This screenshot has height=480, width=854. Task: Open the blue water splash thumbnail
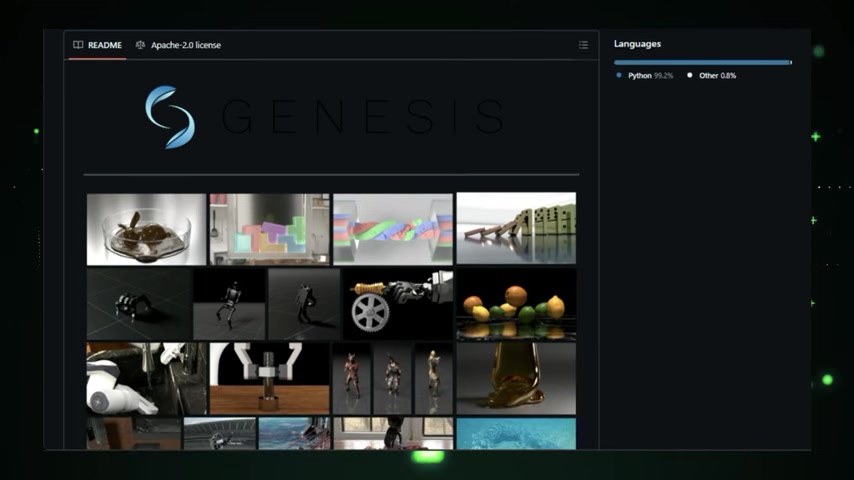coord(516,434)
